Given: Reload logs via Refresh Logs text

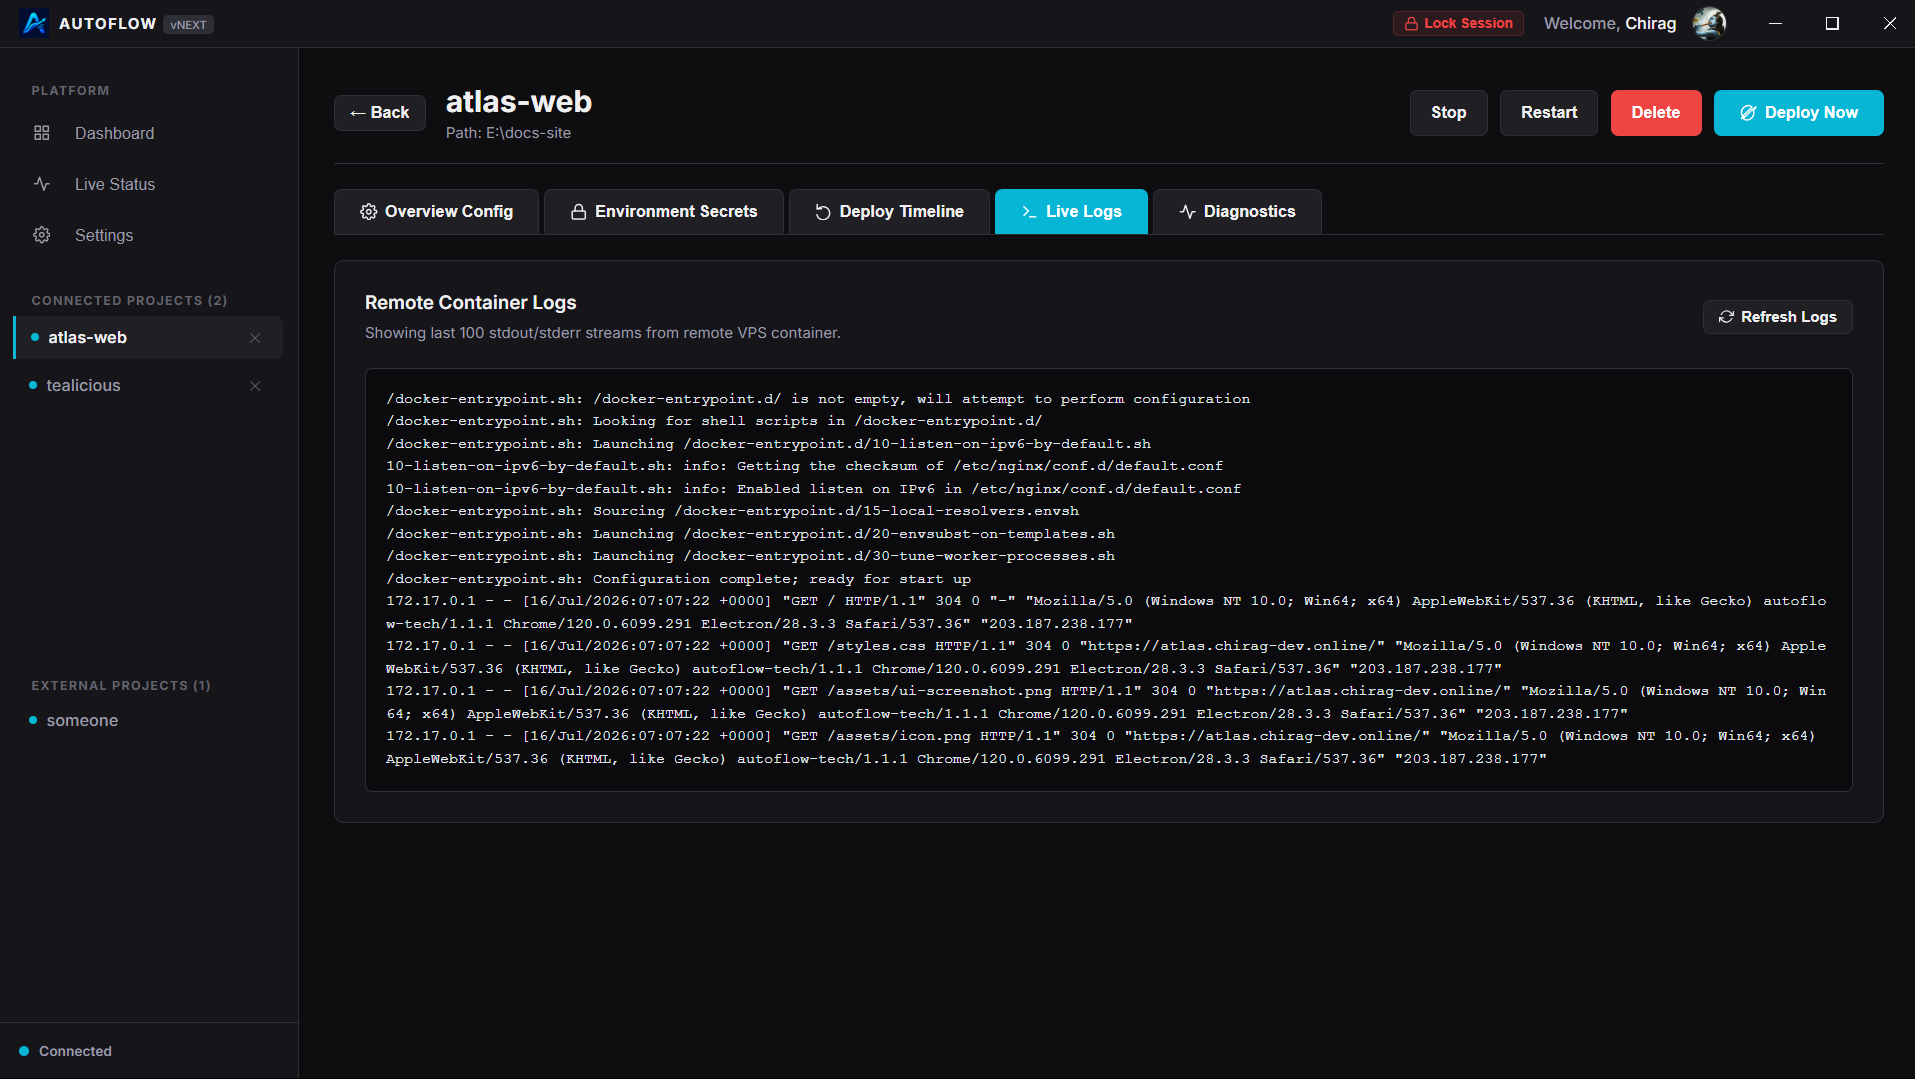Looking at the screenshot, I should click(1789, 317).
